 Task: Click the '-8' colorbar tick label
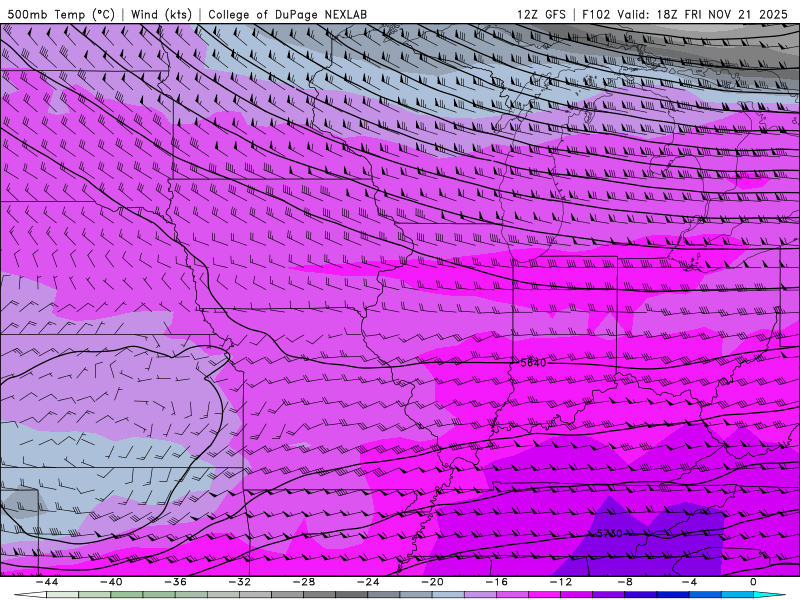tap(626, 582)
